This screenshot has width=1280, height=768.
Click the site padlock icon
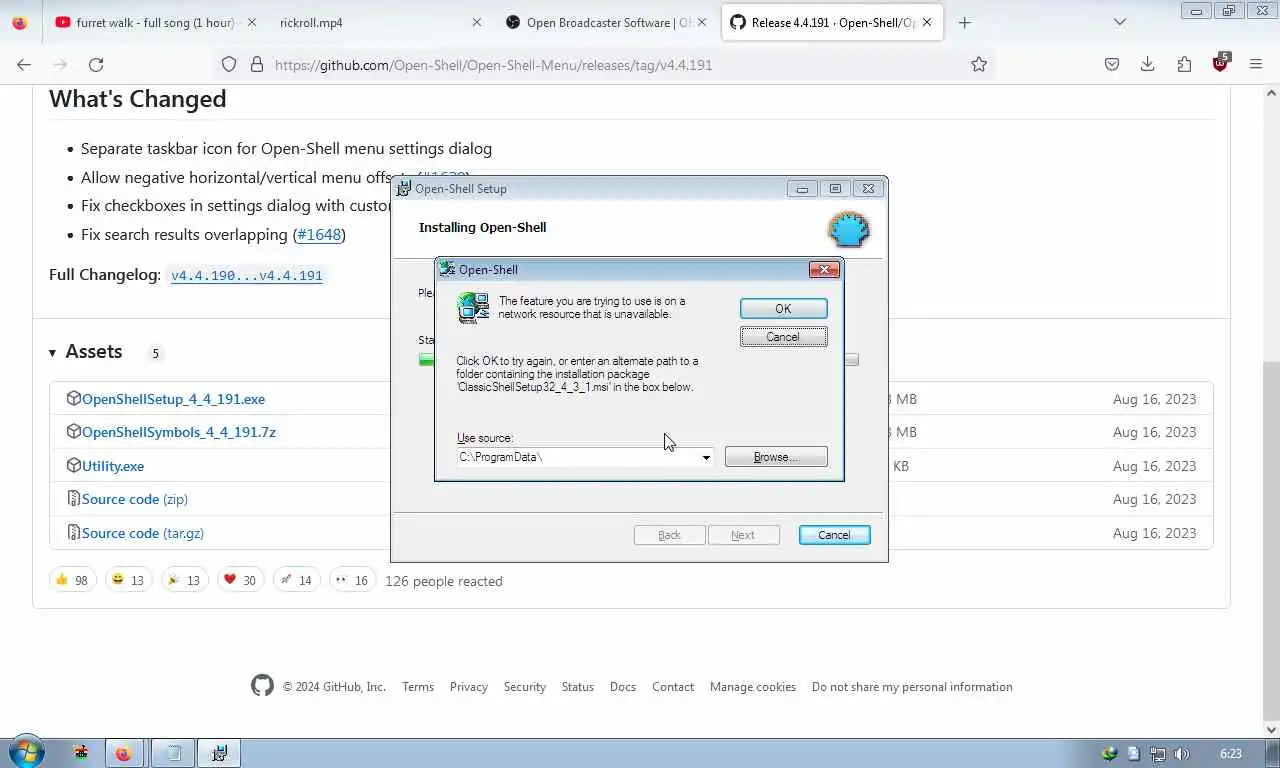click(x=257, y=64)
